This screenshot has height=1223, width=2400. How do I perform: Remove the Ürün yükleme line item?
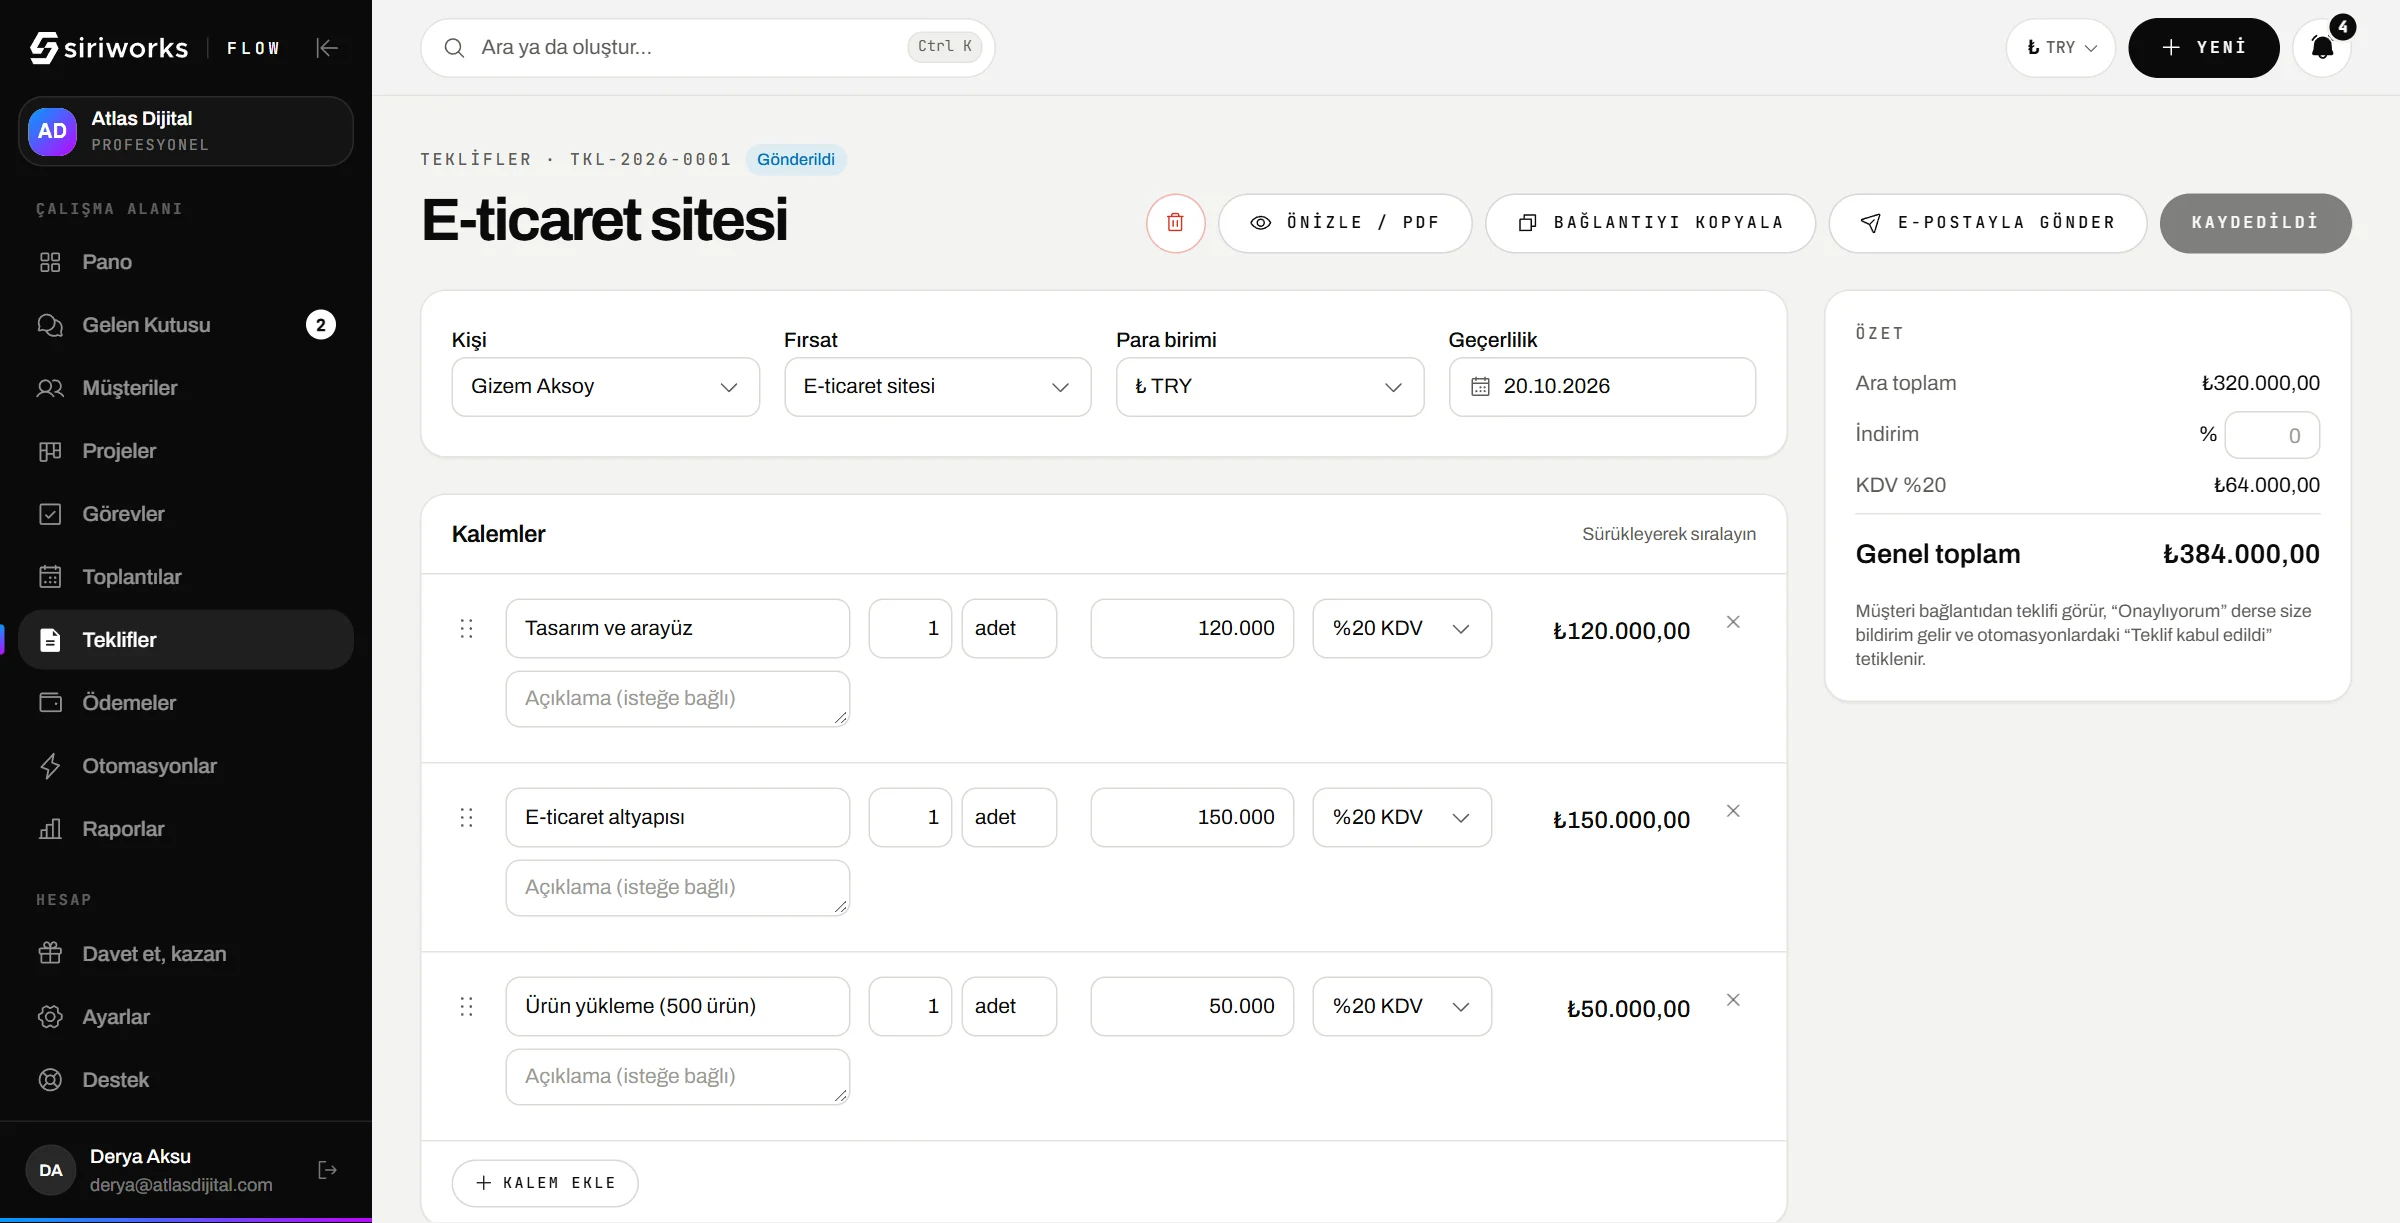[1733, 1000]
